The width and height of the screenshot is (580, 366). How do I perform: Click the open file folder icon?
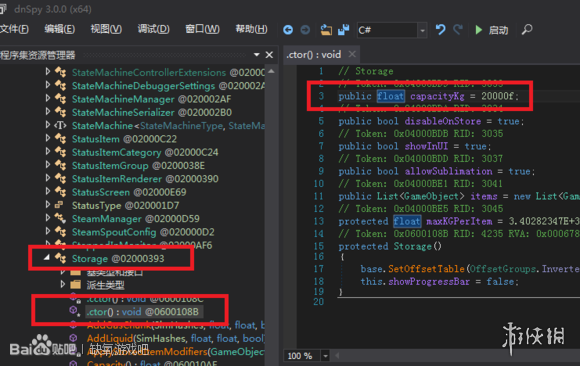[326, 30]
